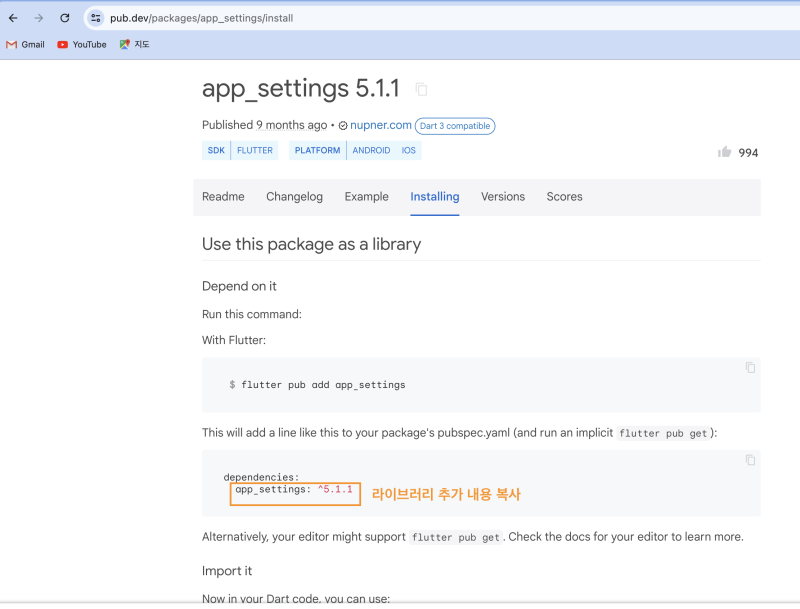This screenshot has height=609, width=800.
Task: Copy the flutter pub add command
Action: pos(750,368)
